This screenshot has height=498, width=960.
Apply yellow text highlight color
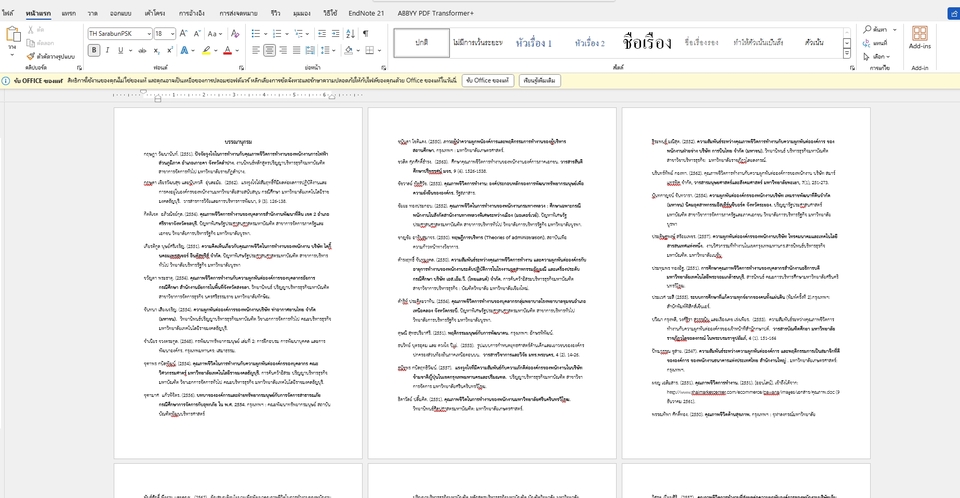[x=206, y=50]
